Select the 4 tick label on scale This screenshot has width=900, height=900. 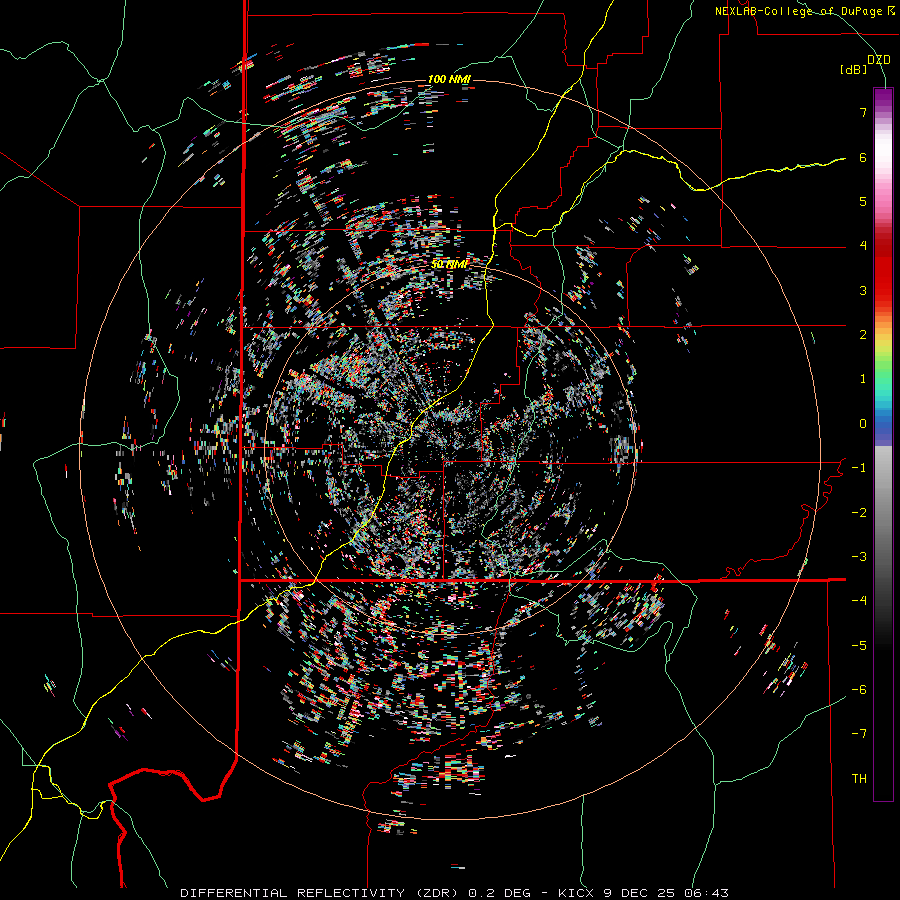[x=863, y=246]
